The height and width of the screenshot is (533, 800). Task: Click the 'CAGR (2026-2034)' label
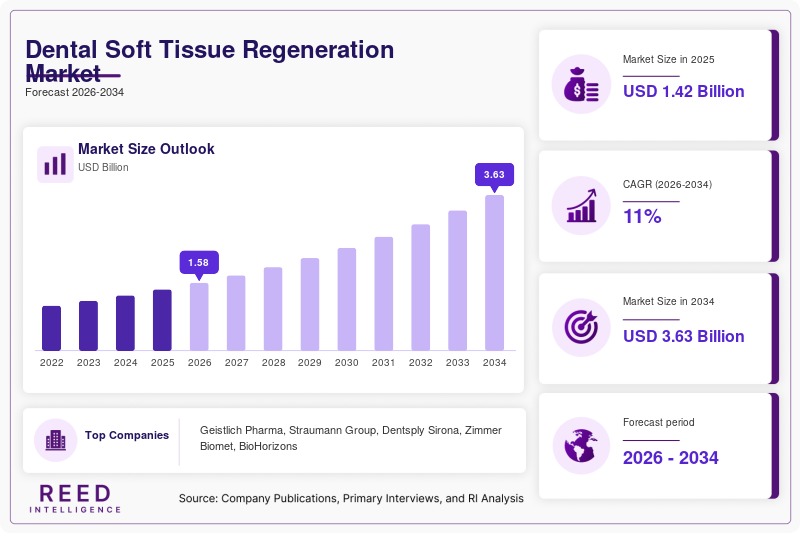tap(667, 184)
